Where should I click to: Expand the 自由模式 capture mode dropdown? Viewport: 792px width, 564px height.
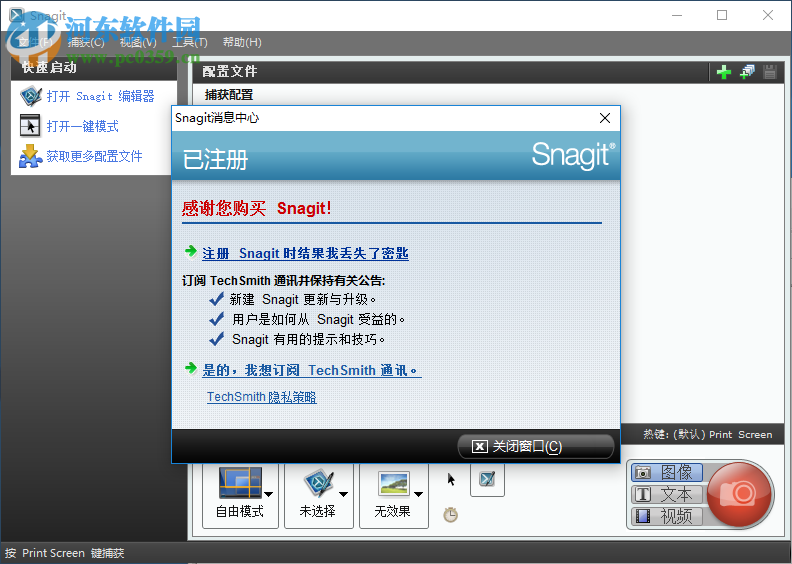269,493
